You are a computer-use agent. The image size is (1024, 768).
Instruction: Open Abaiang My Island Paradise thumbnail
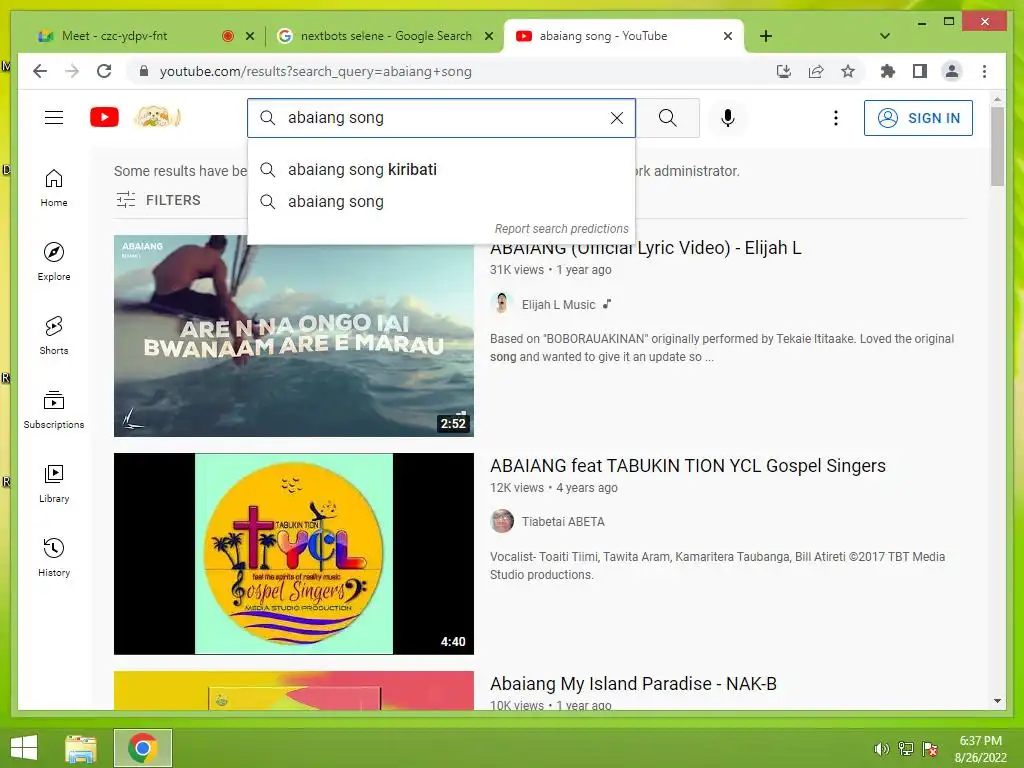point(294,690)
